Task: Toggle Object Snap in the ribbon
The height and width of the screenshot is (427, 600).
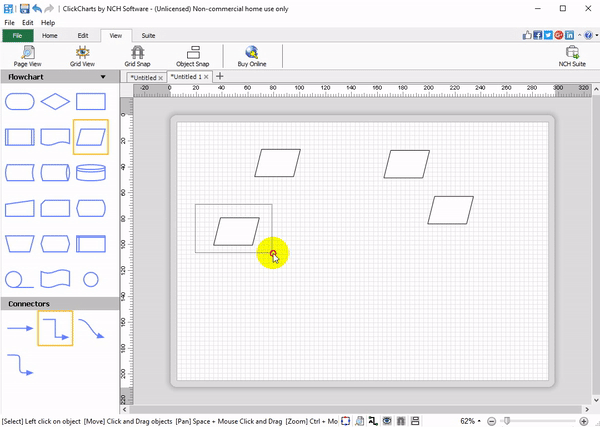Action: [192, 56]
